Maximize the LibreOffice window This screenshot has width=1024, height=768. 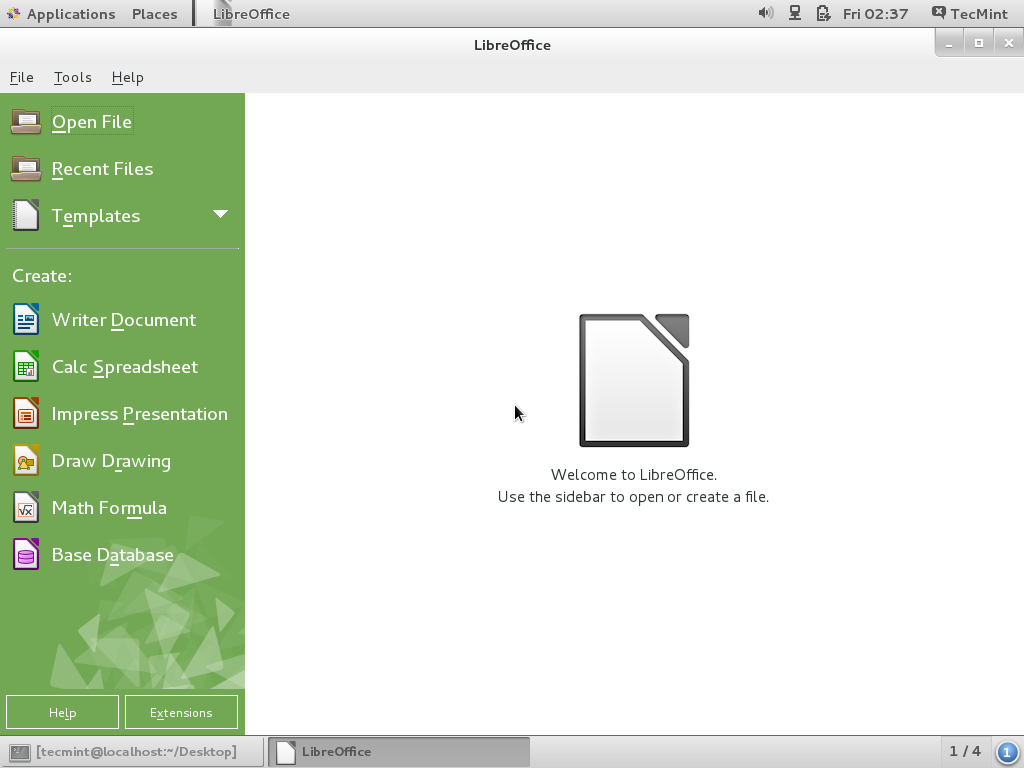click(979, 44)
